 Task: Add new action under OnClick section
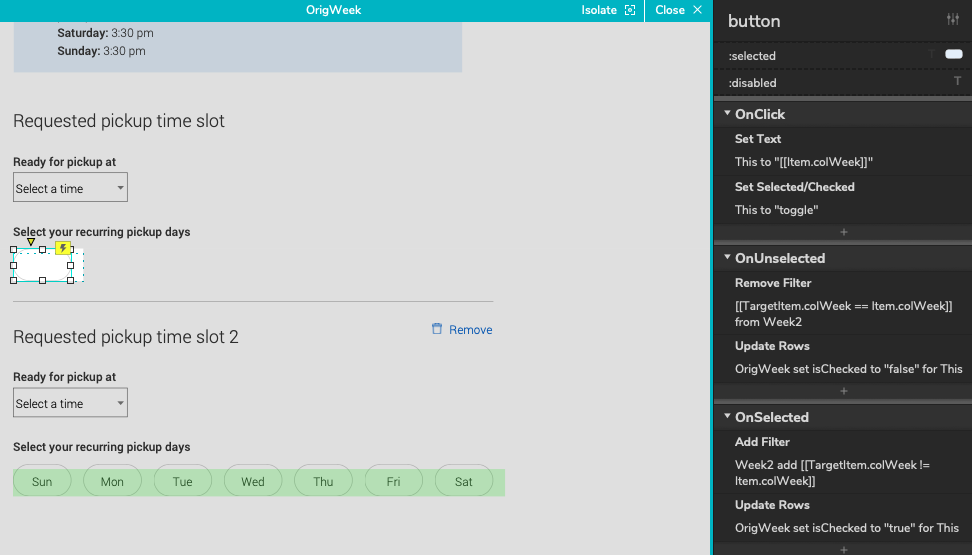(843, 232)
